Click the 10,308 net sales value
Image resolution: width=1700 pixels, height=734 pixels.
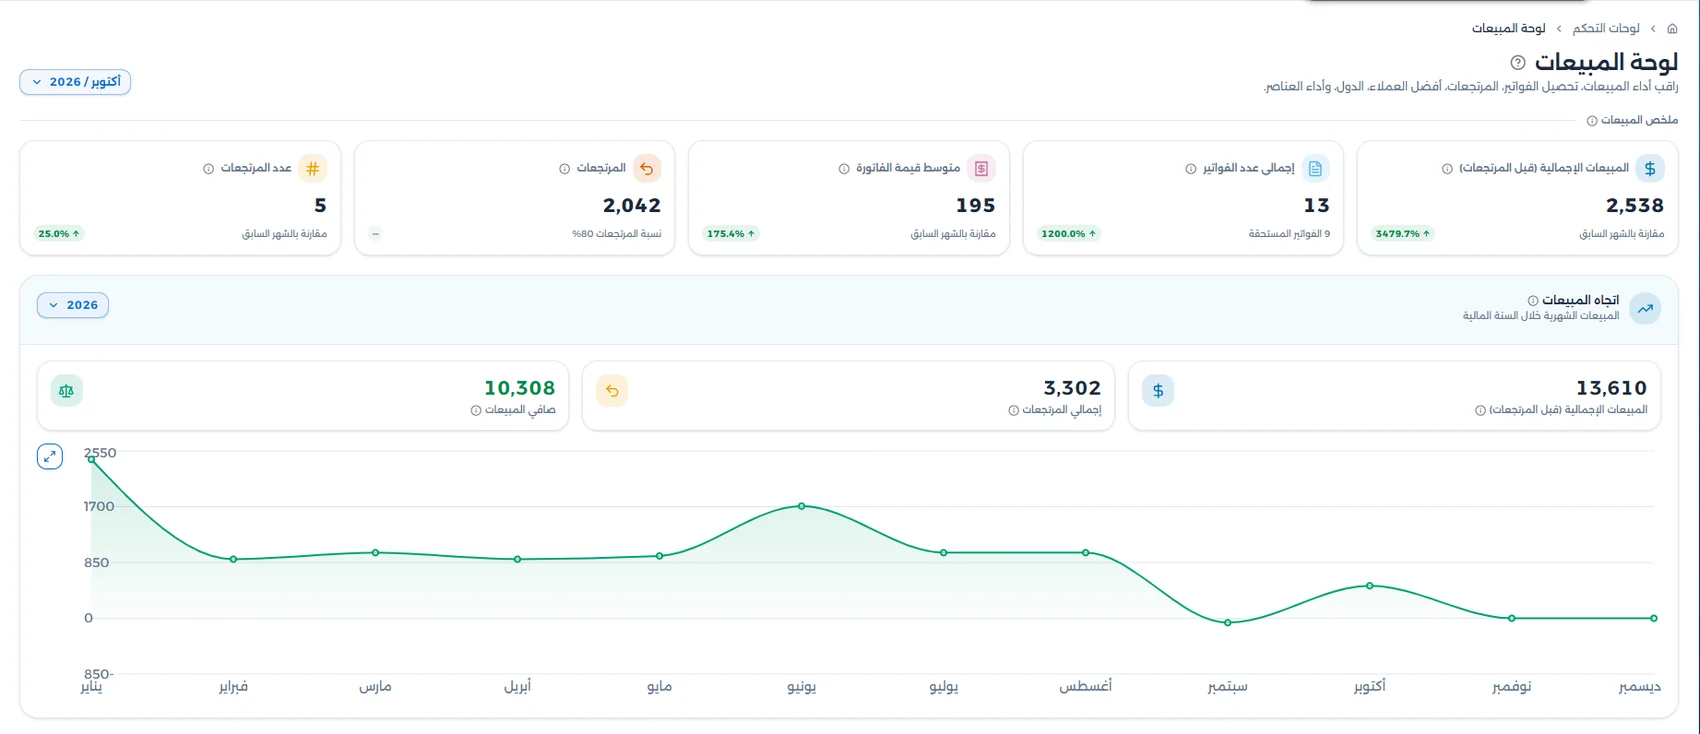(519, 388)
